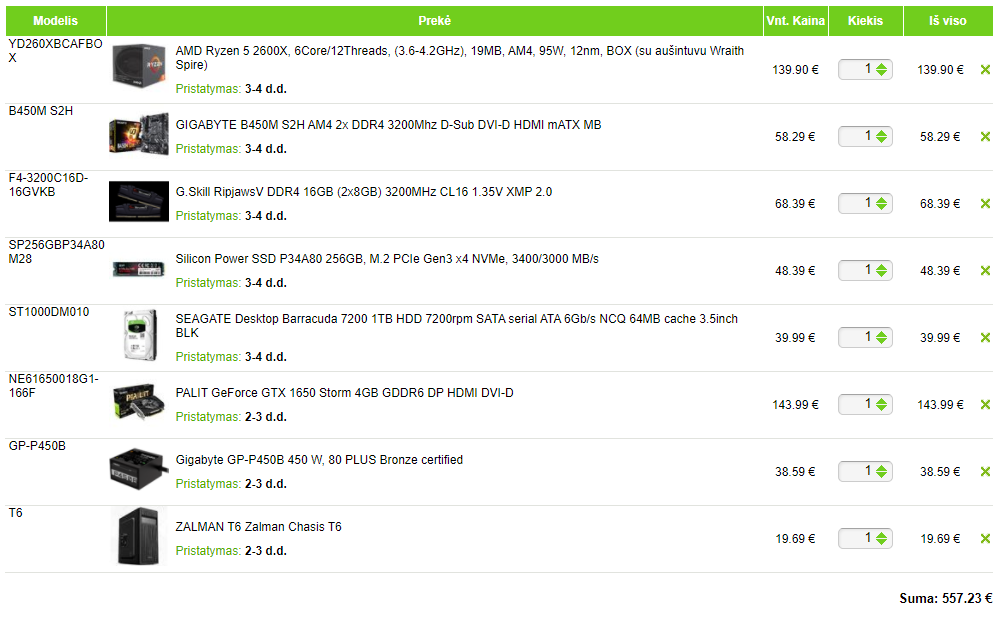Open AMD Ryzen 5 2600X product link
This screenshot has height=633, width=998.
click(460, 58)
